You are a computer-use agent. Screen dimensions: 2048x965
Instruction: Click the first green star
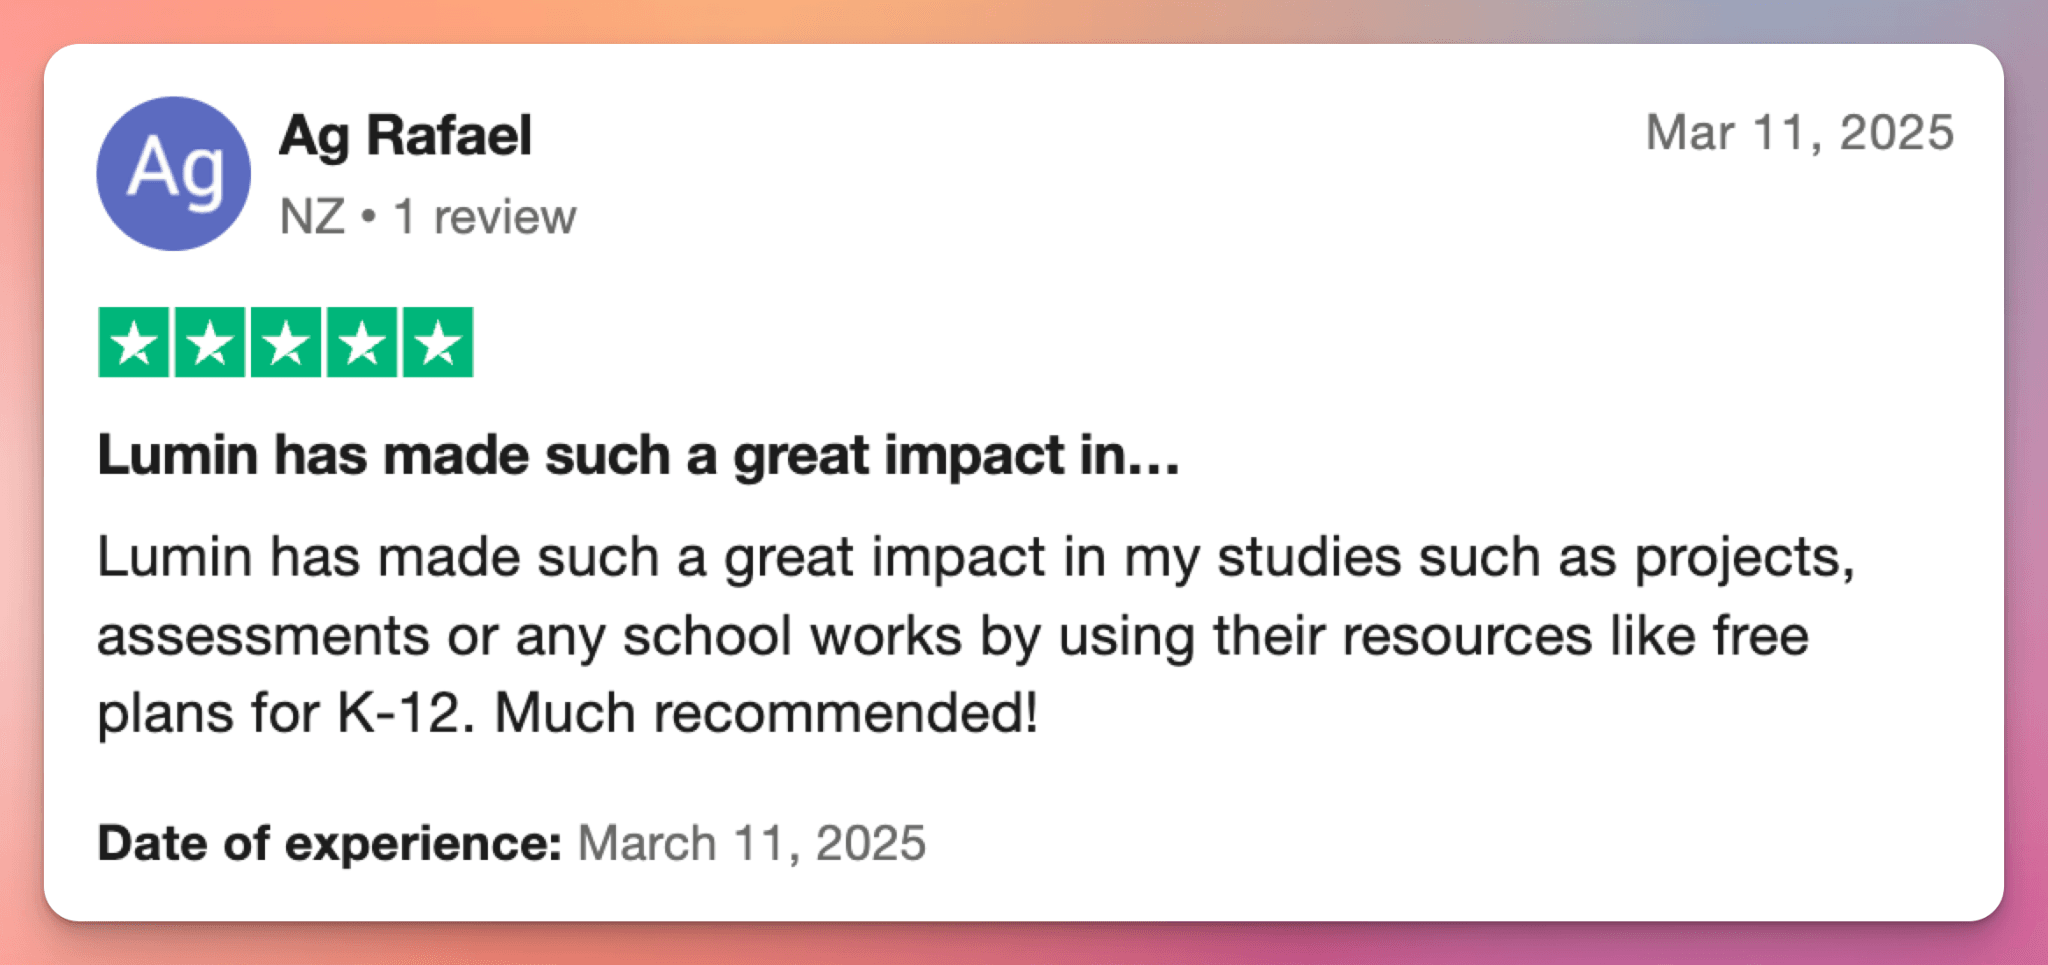134,342
